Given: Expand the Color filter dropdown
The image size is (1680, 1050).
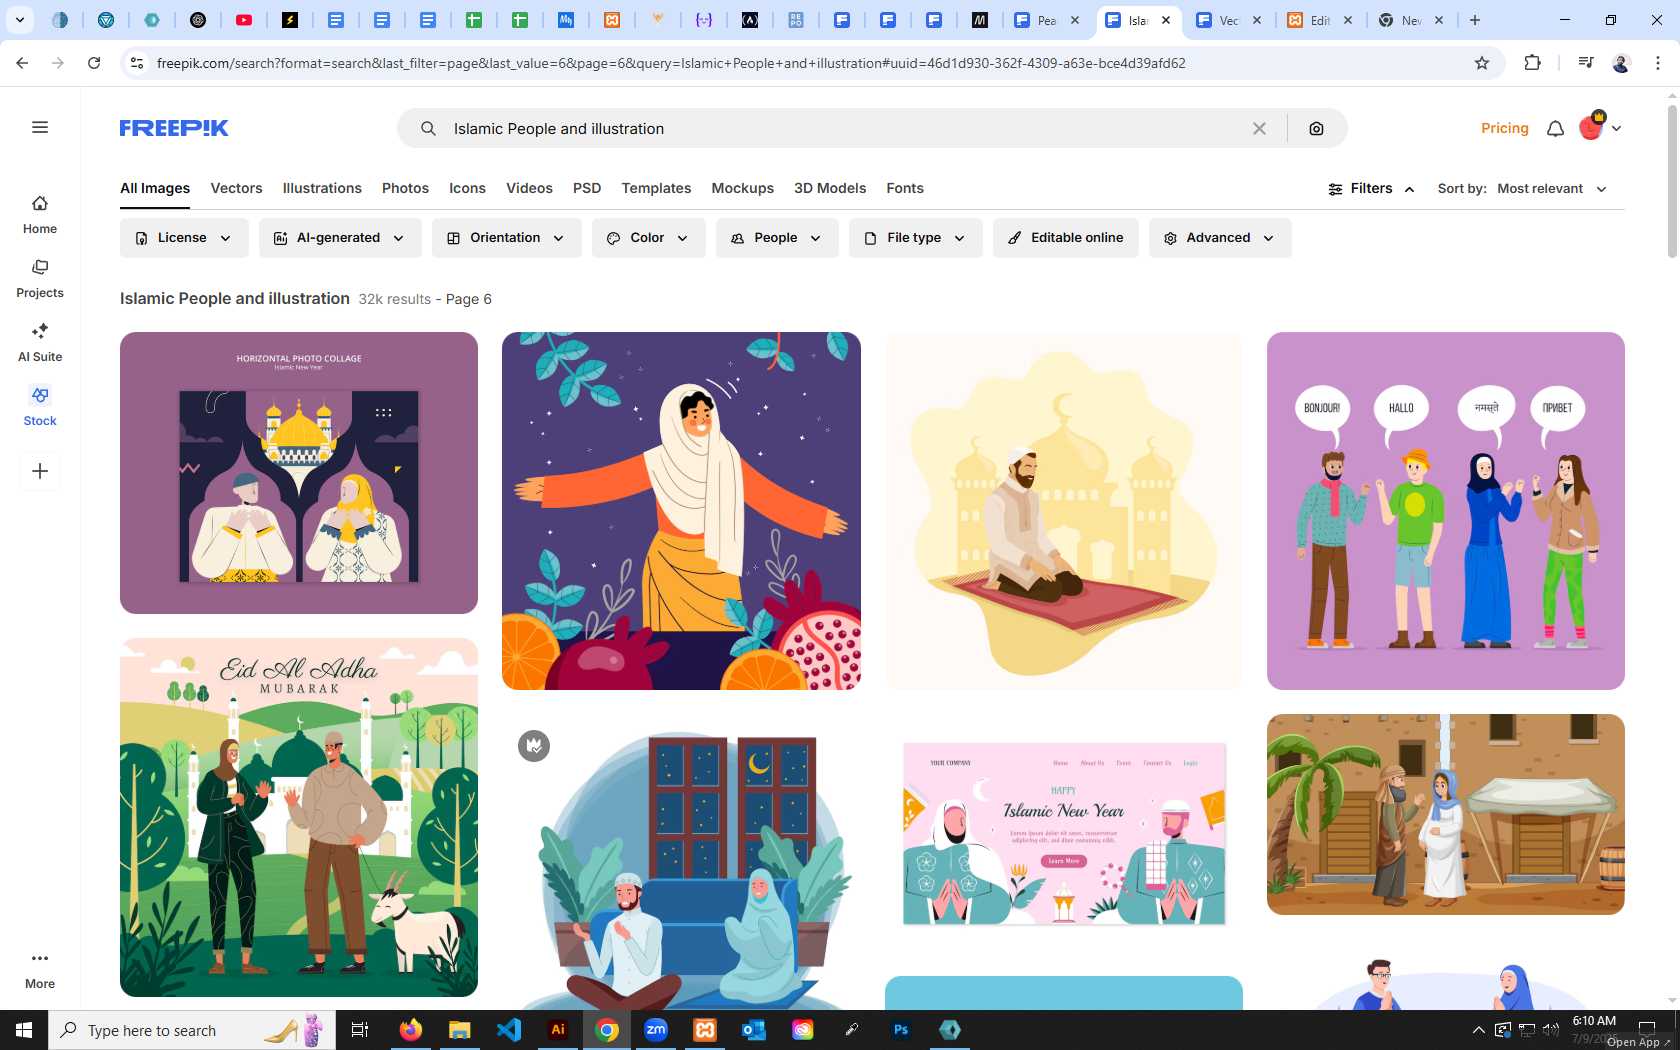Looking at the screenshot, I should coord(648,238).
